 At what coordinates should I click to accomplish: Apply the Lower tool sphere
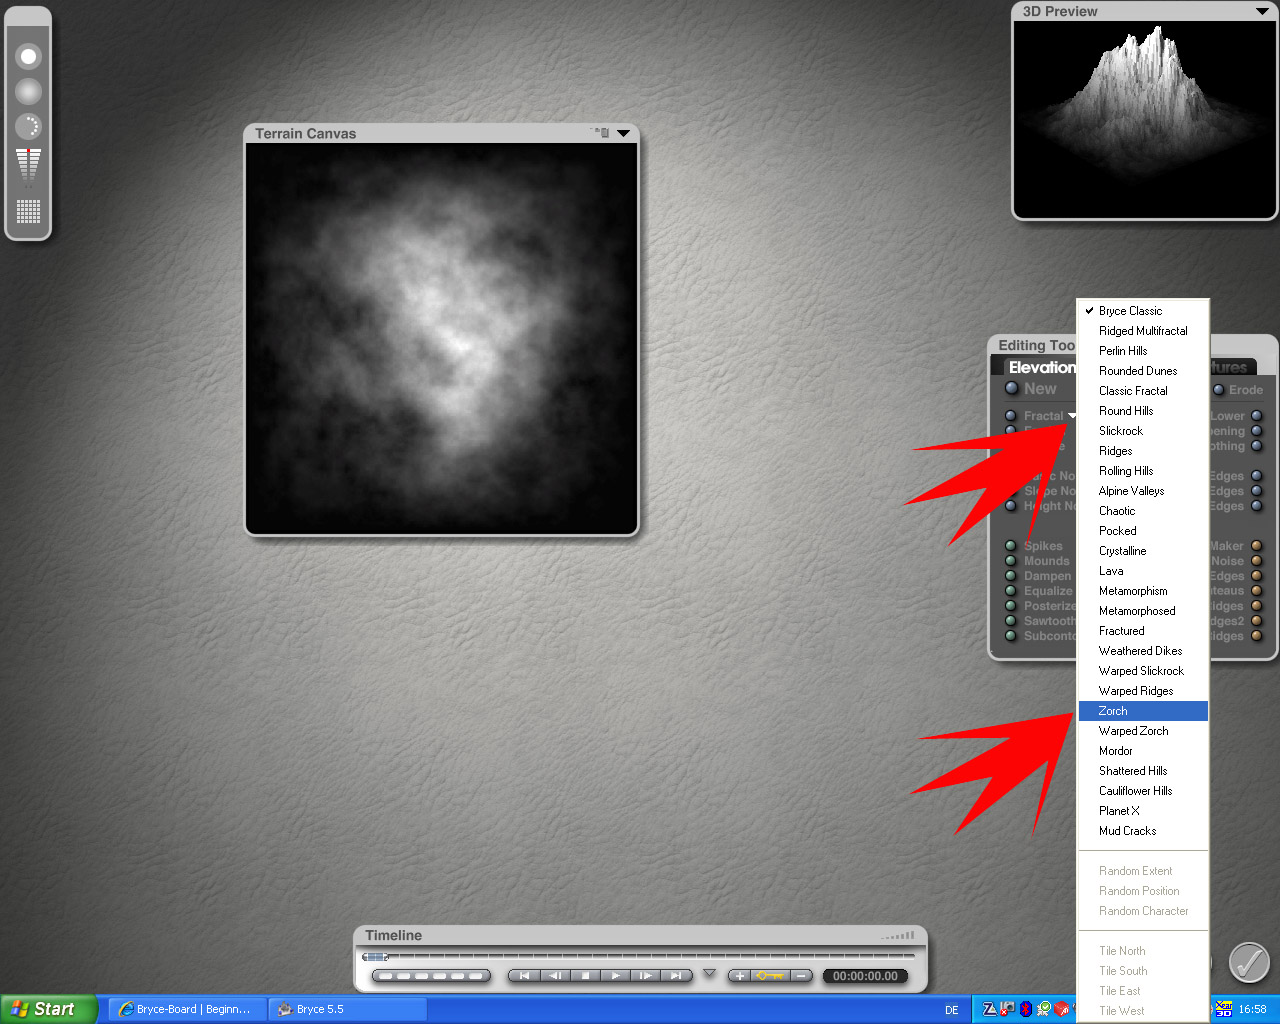tap(1257, 416)
